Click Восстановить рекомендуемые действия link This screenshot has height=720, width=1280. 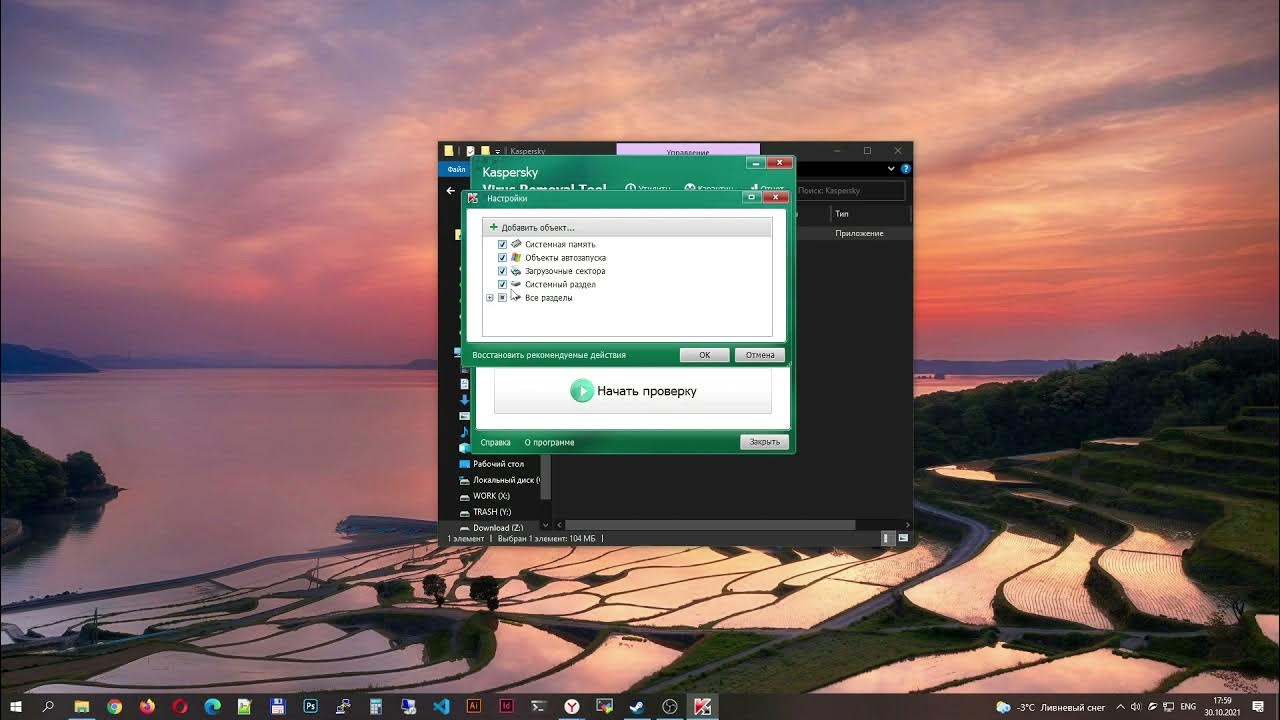pyautogui.click(x=549, y=355)
